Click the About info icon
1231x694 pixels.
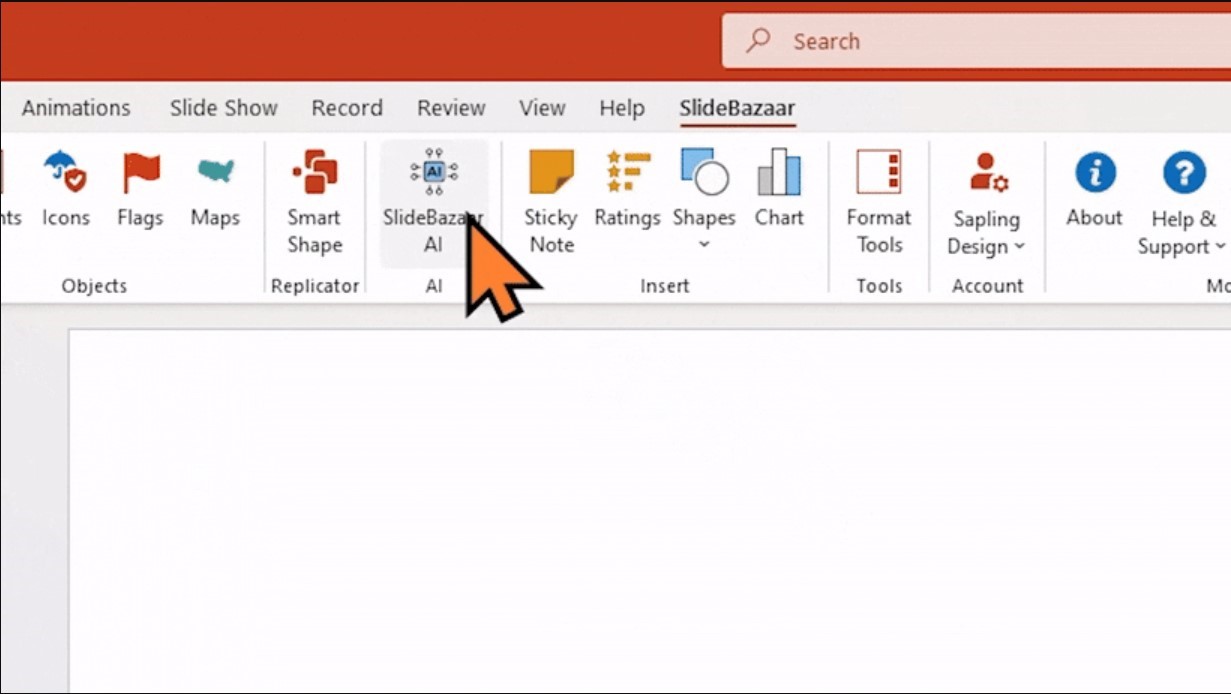pos(1094,190)
